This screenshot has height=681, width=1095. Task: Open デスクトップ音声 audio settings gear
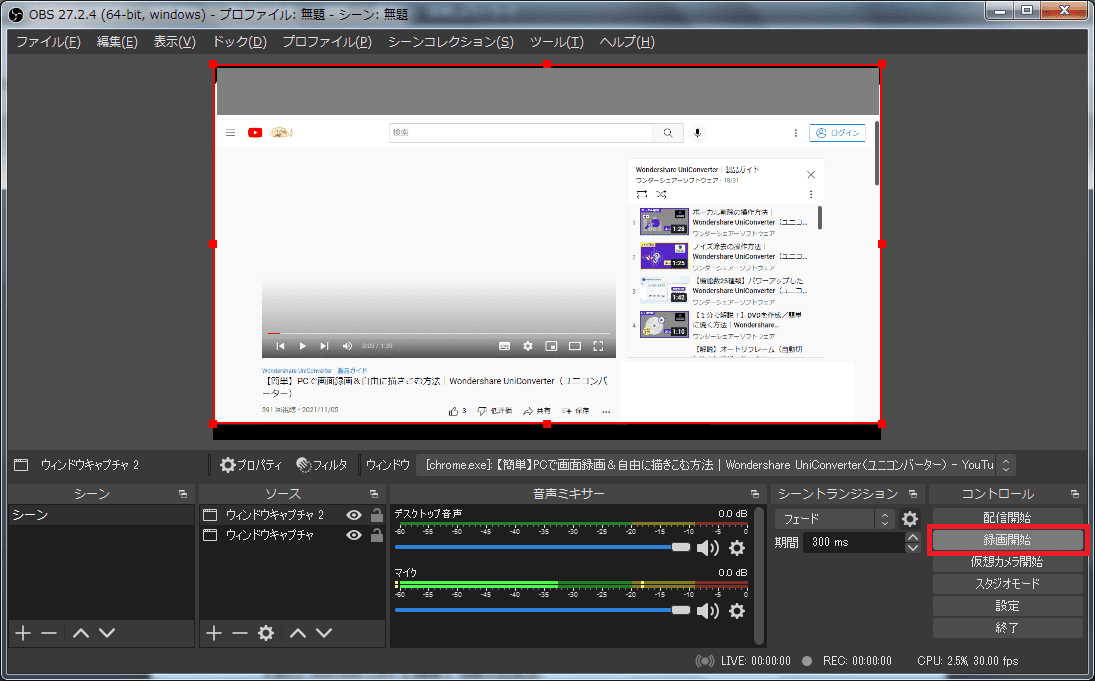tap(737, 548)
